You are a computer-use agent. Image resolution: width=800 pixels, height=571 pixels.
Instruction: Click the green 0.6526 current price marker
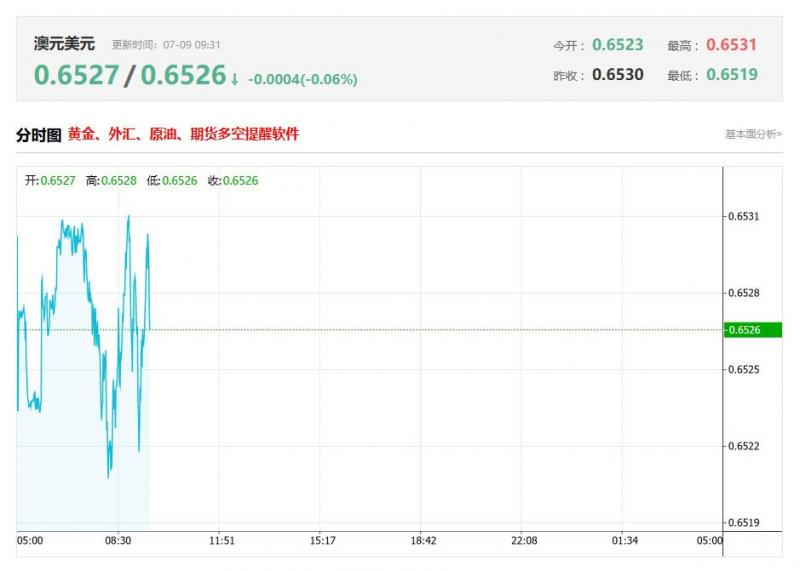[x=753, y=330]
